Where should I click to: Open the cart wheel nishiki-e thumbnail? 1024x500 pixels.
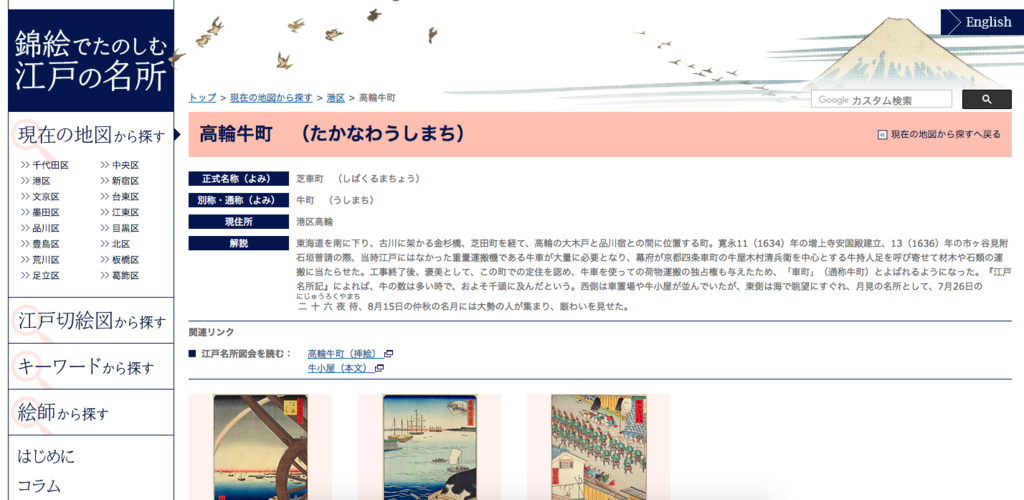(261, 447)
